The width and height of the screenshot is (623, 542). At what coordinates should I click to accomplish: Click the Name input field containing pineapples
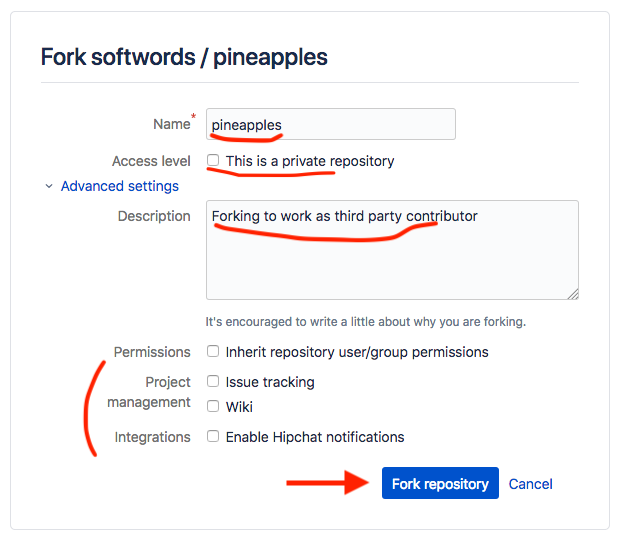point(330,124)
